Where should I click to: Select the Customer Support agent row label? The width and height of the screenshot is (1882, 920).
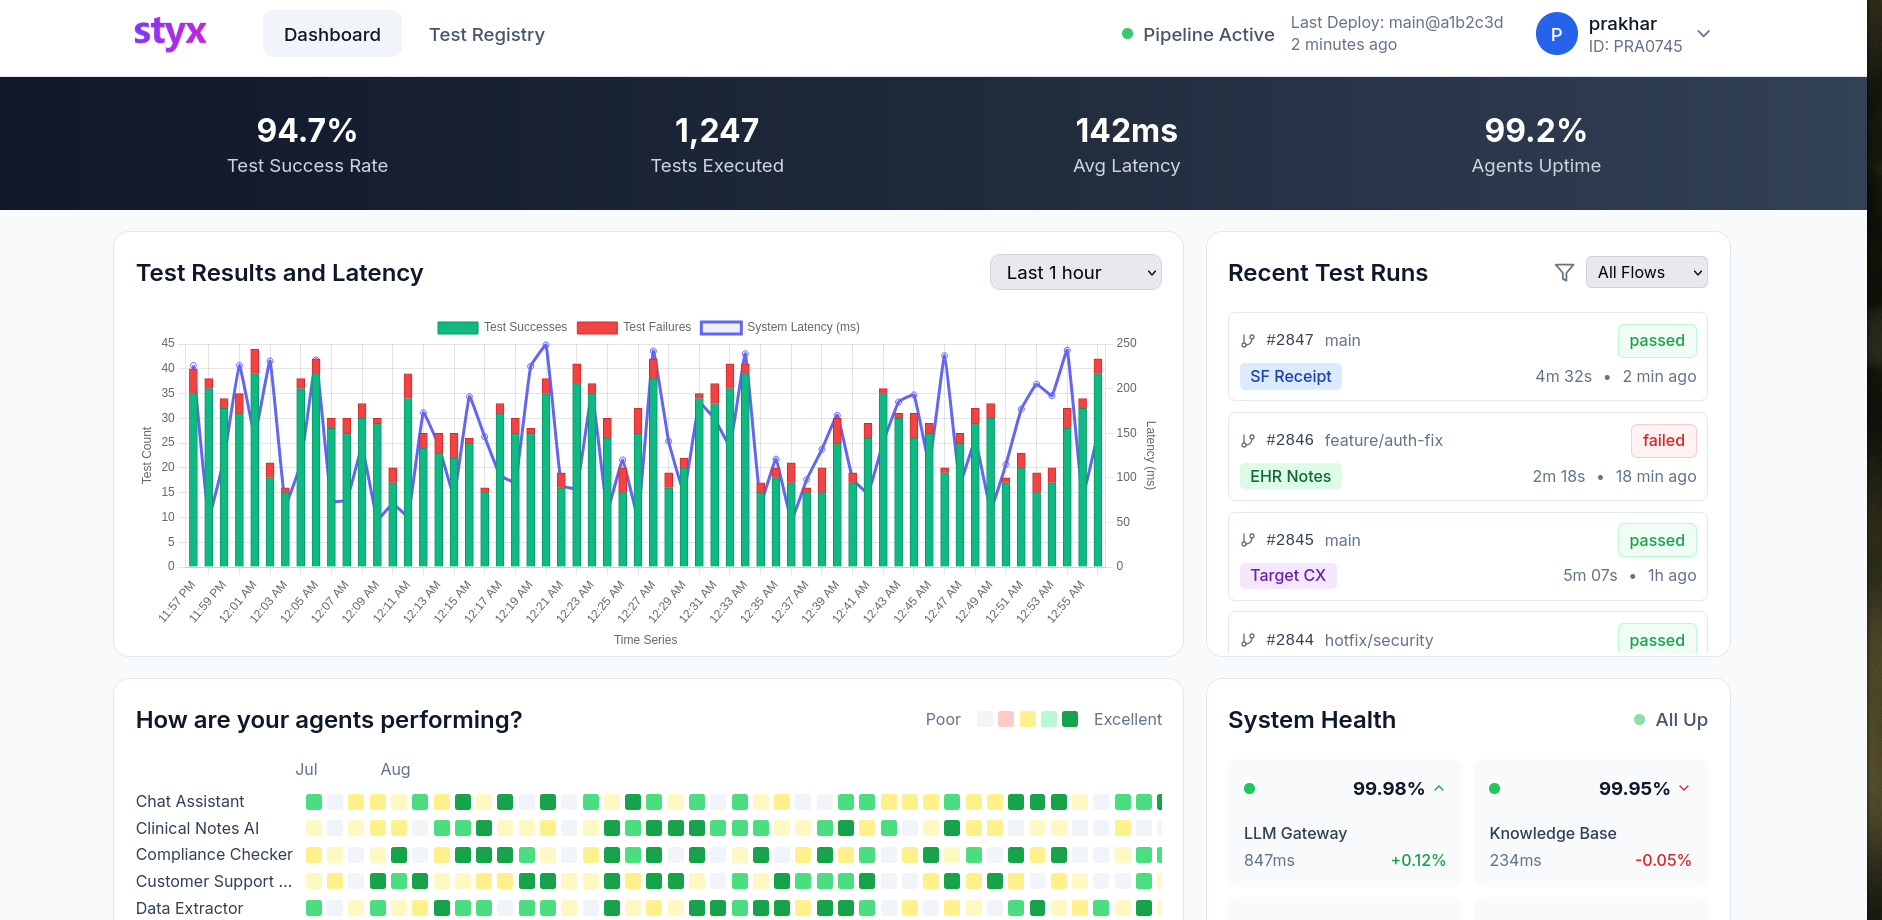214,881
